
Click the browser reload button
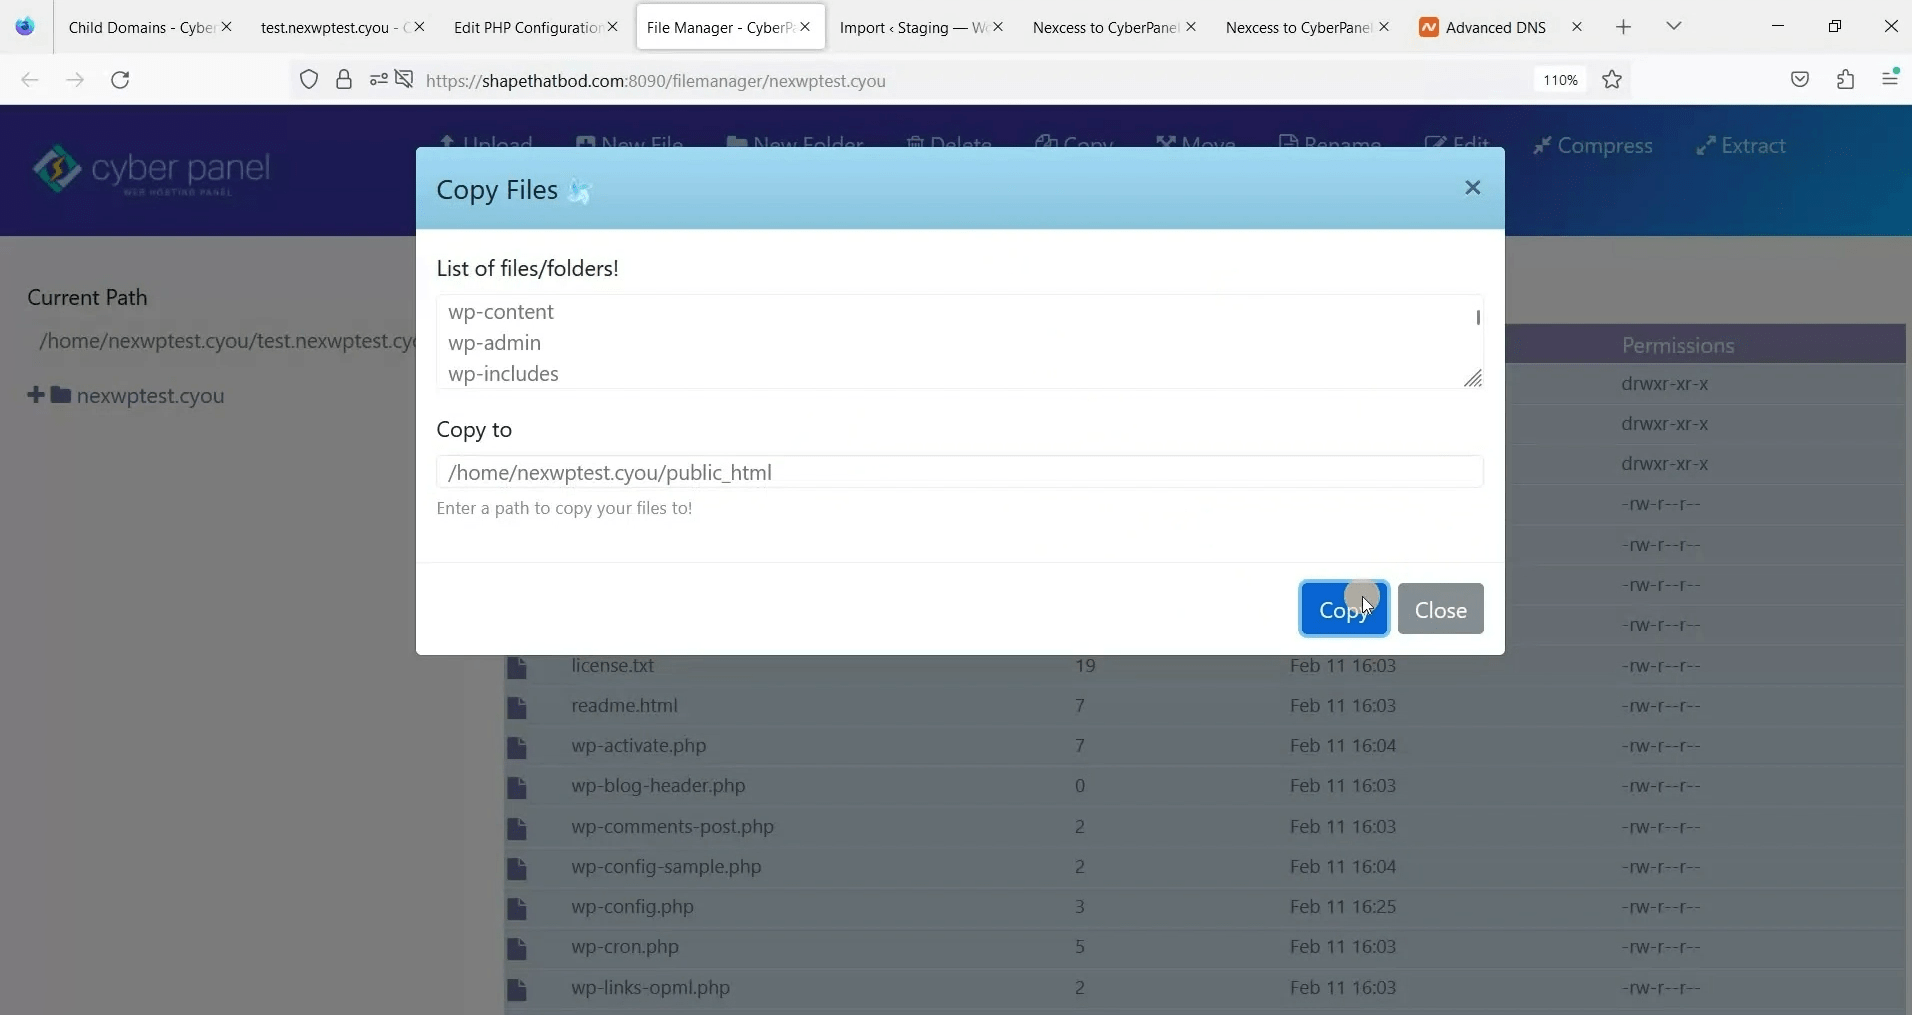[120, 80]
